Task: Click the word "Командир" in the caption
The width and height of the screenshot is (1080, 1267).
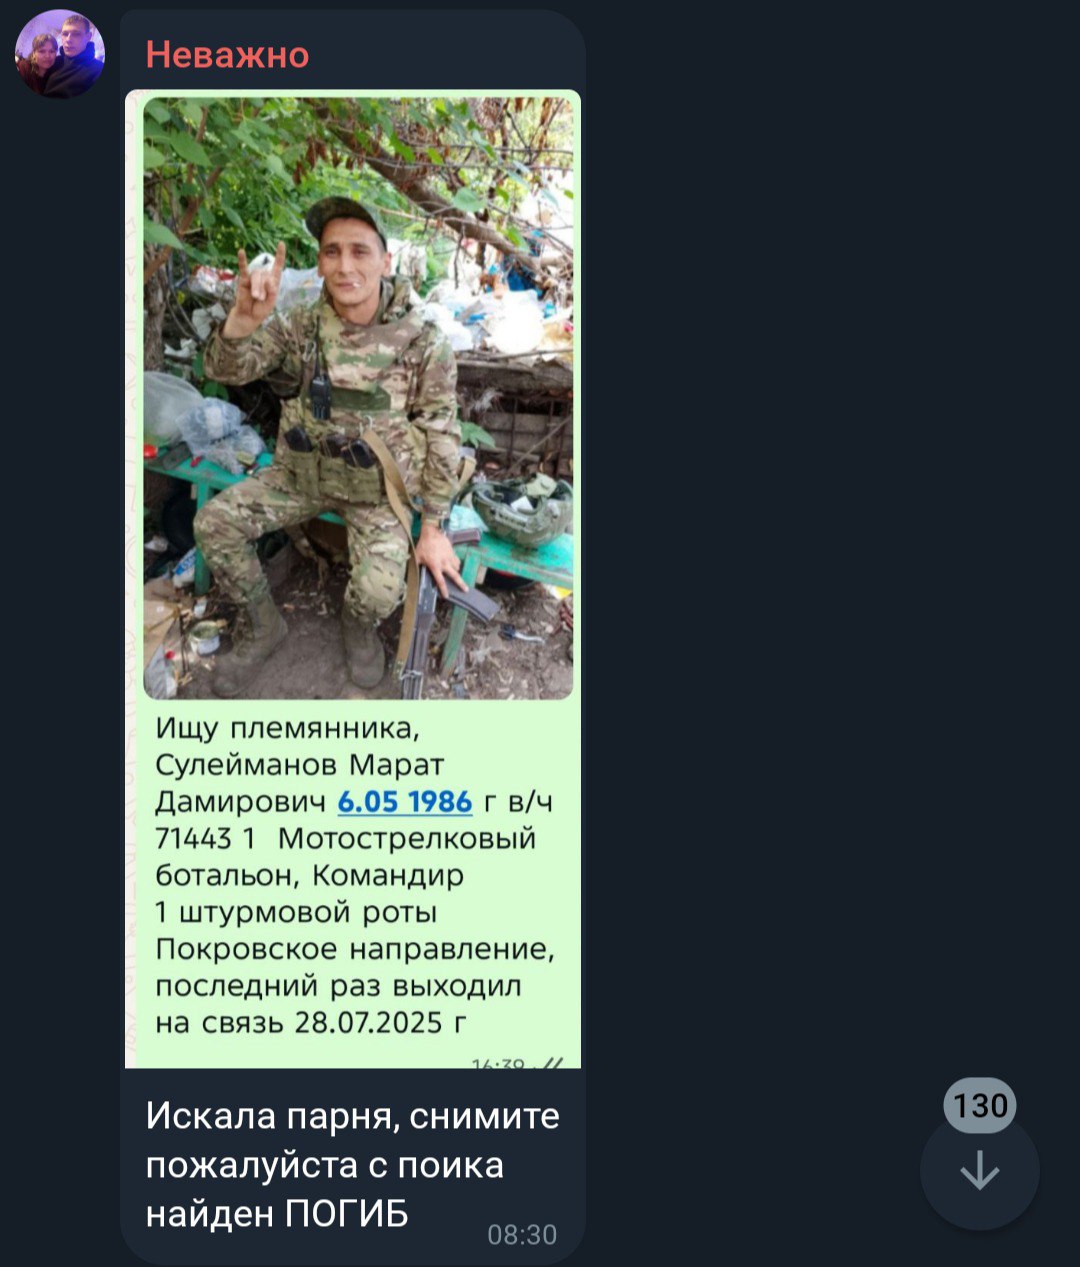Action: 389,876
